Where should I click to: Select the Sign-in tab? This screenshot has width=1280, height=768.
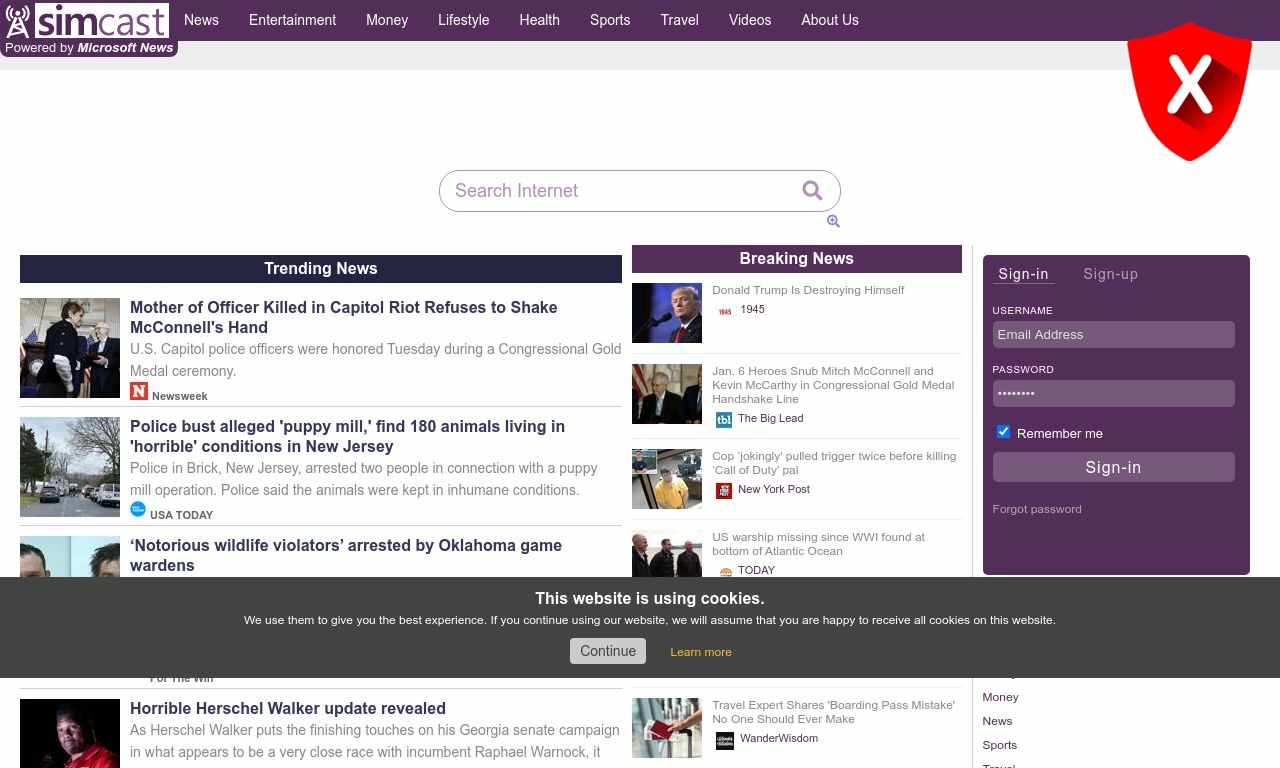tap(1024, 274)
